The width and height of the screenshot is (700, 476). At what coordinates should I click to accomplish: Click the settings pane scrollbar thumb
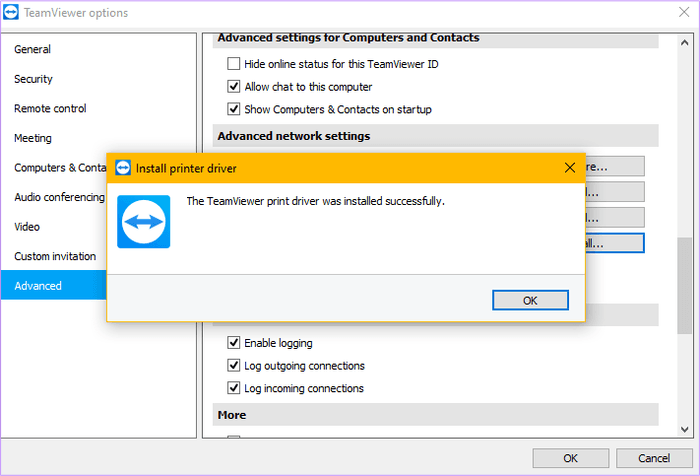[x=684, y=286]
